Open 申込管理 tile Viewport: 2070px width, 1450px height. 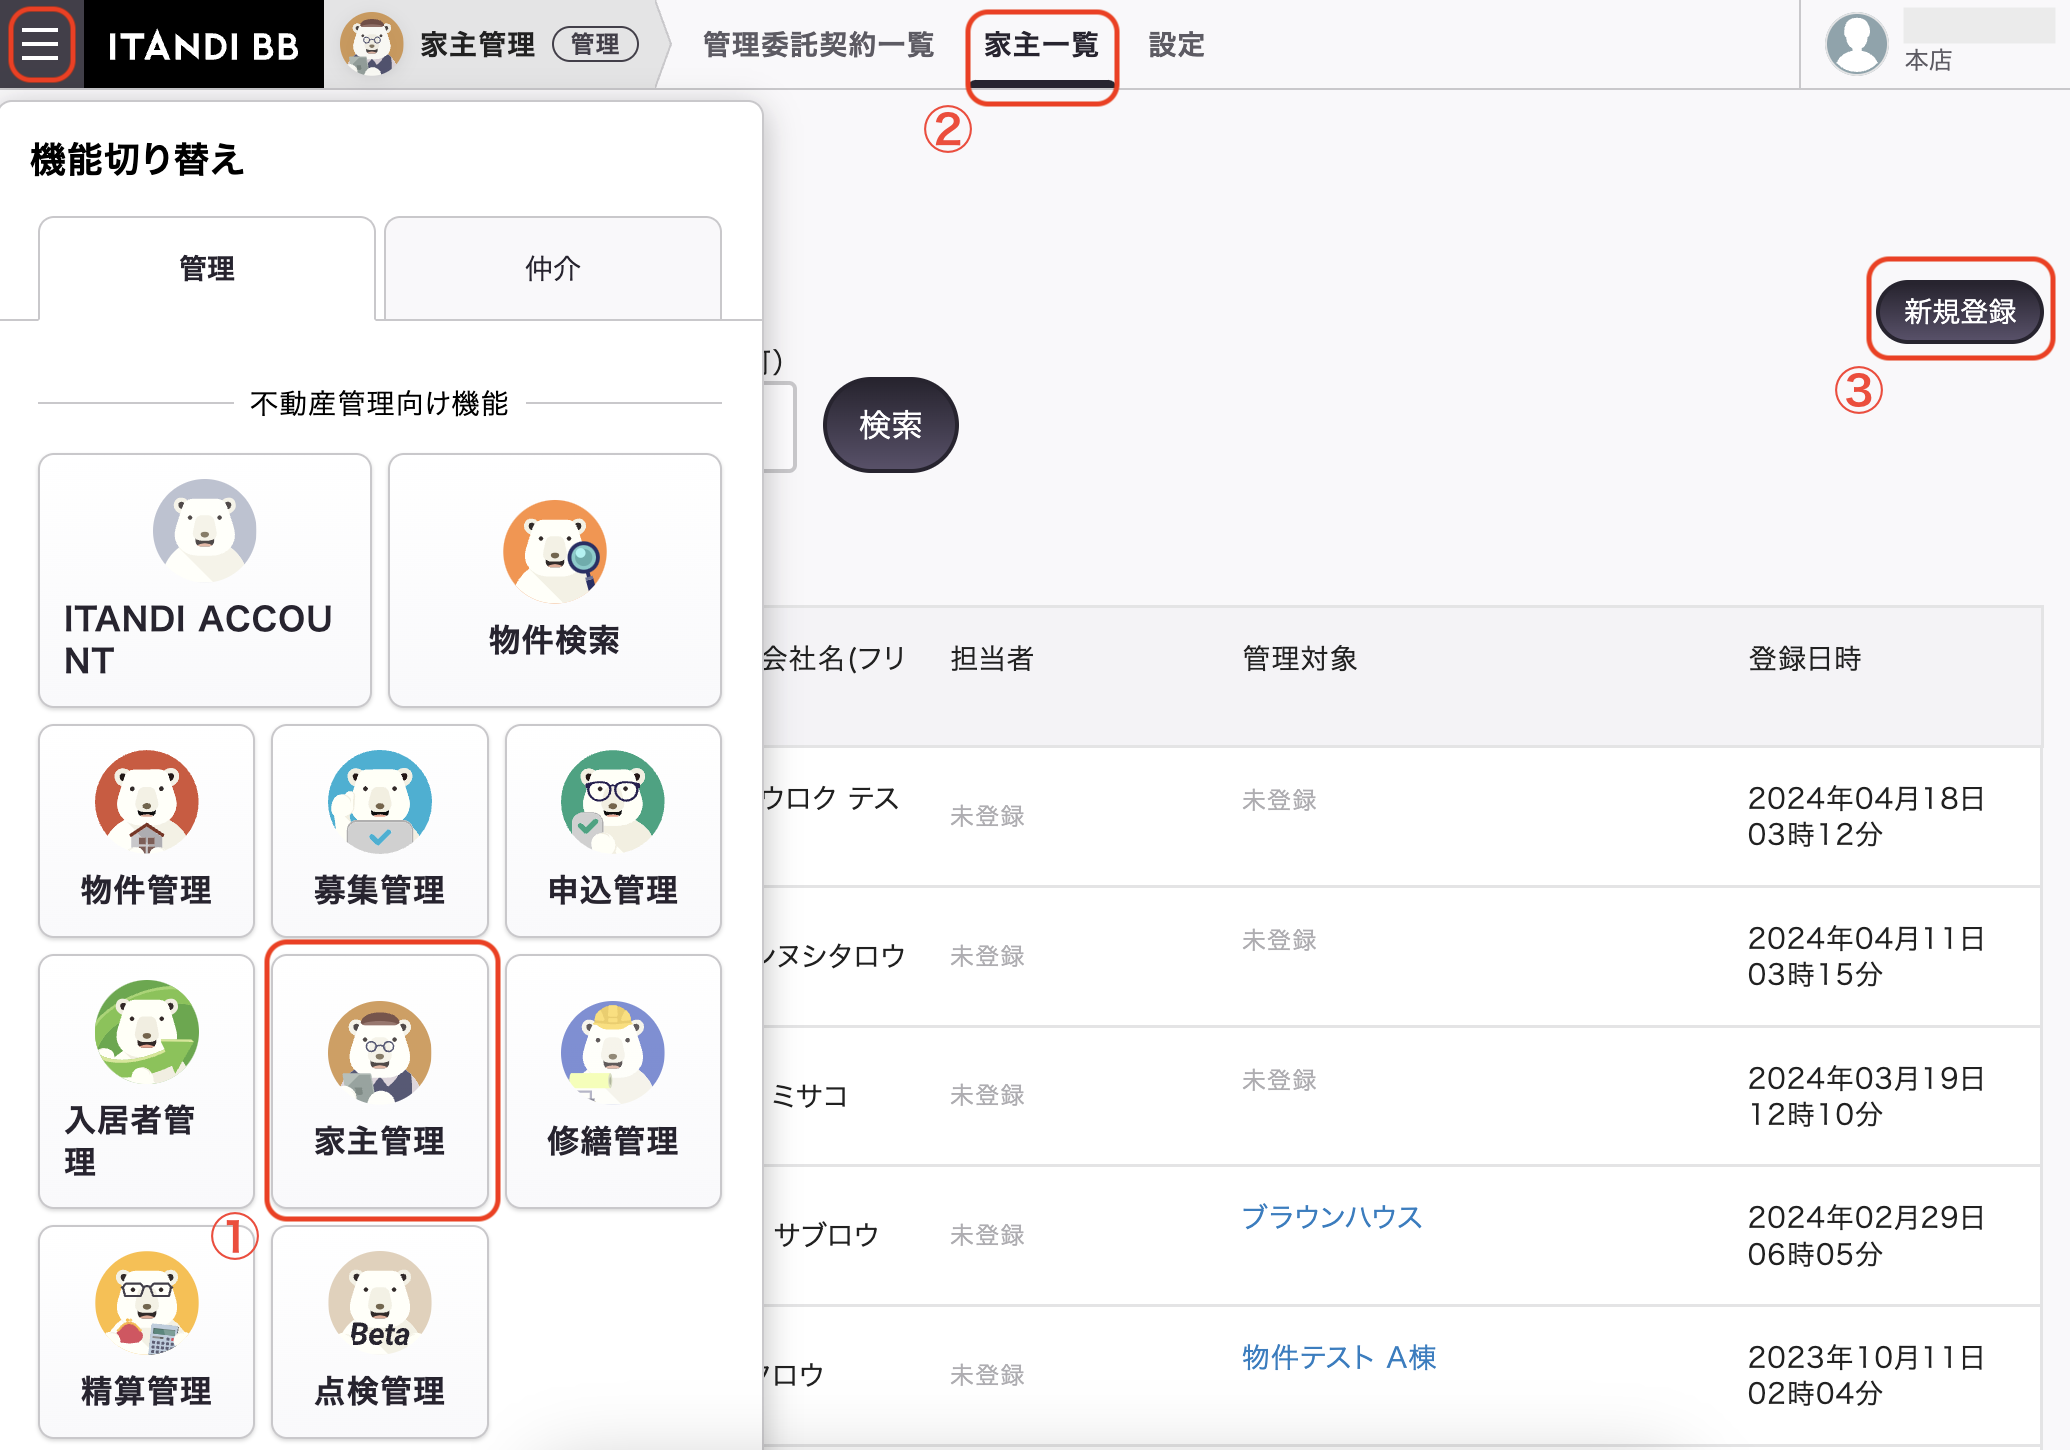pyautogui.click(x=613, y=830)
